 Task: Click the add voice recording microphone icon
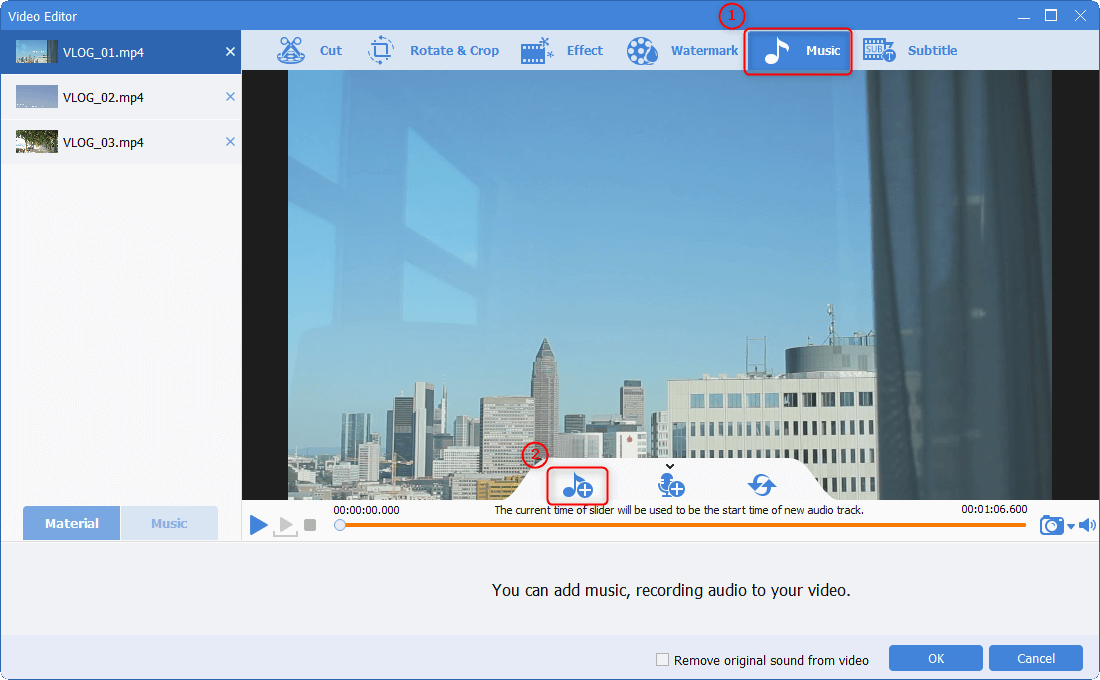point(670,486)
